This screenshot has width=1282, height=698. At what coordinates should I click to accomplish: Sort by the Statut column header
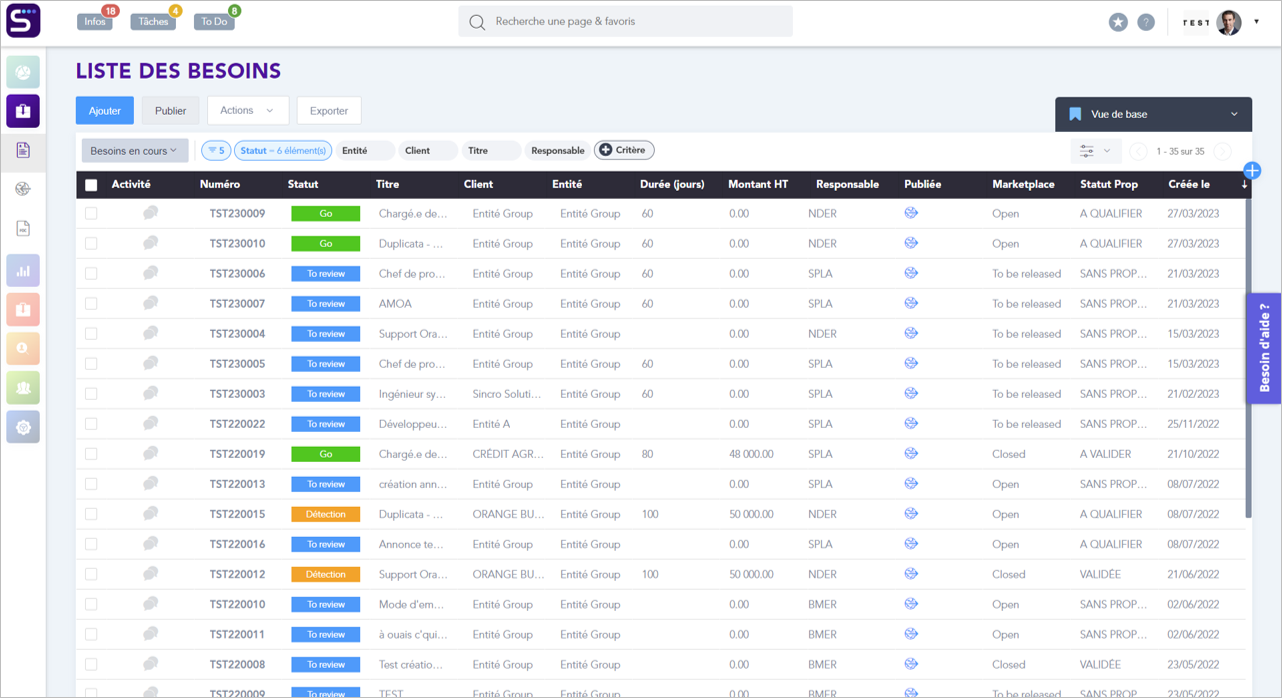[303, 185]
